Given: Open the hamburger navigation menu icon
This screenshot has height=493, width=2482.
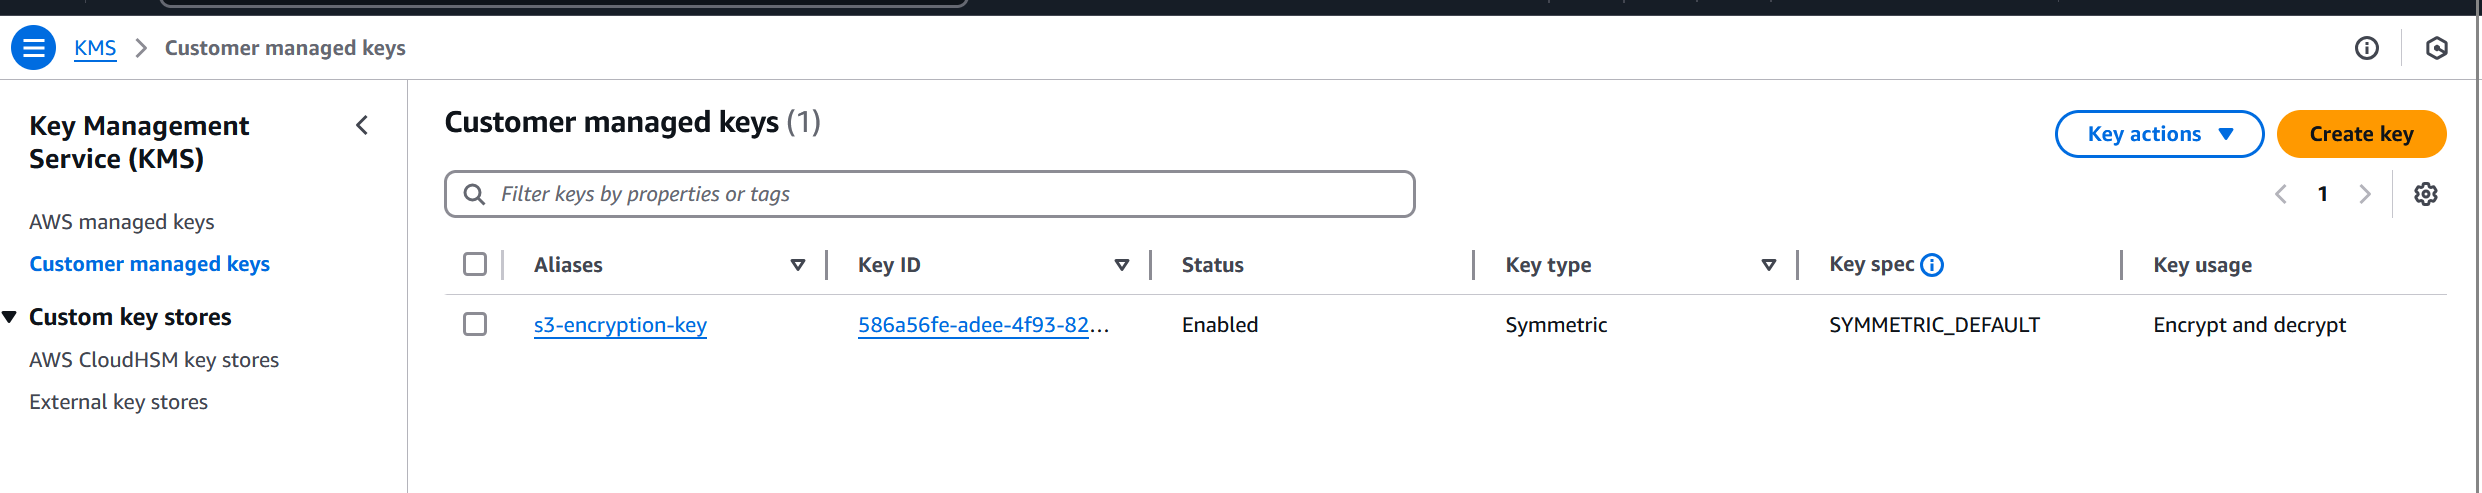Looking at the screenshot, I should point(33,48).
